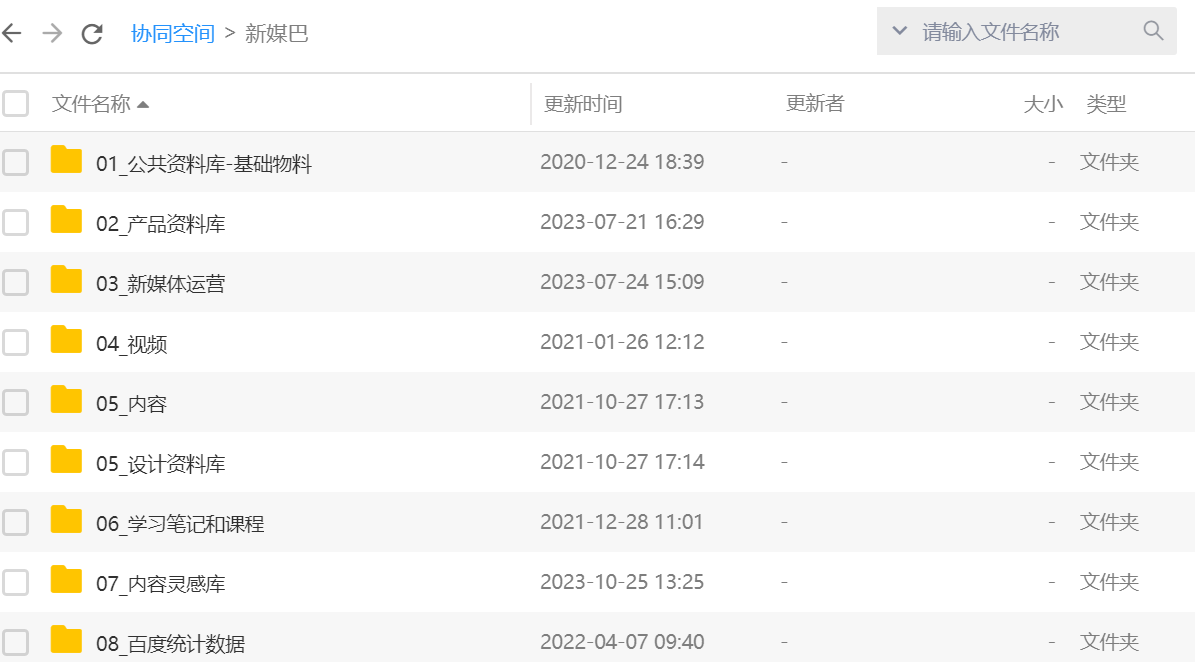Click folder icon of 04_视频
1195x662 pixels.
[66, 341]
